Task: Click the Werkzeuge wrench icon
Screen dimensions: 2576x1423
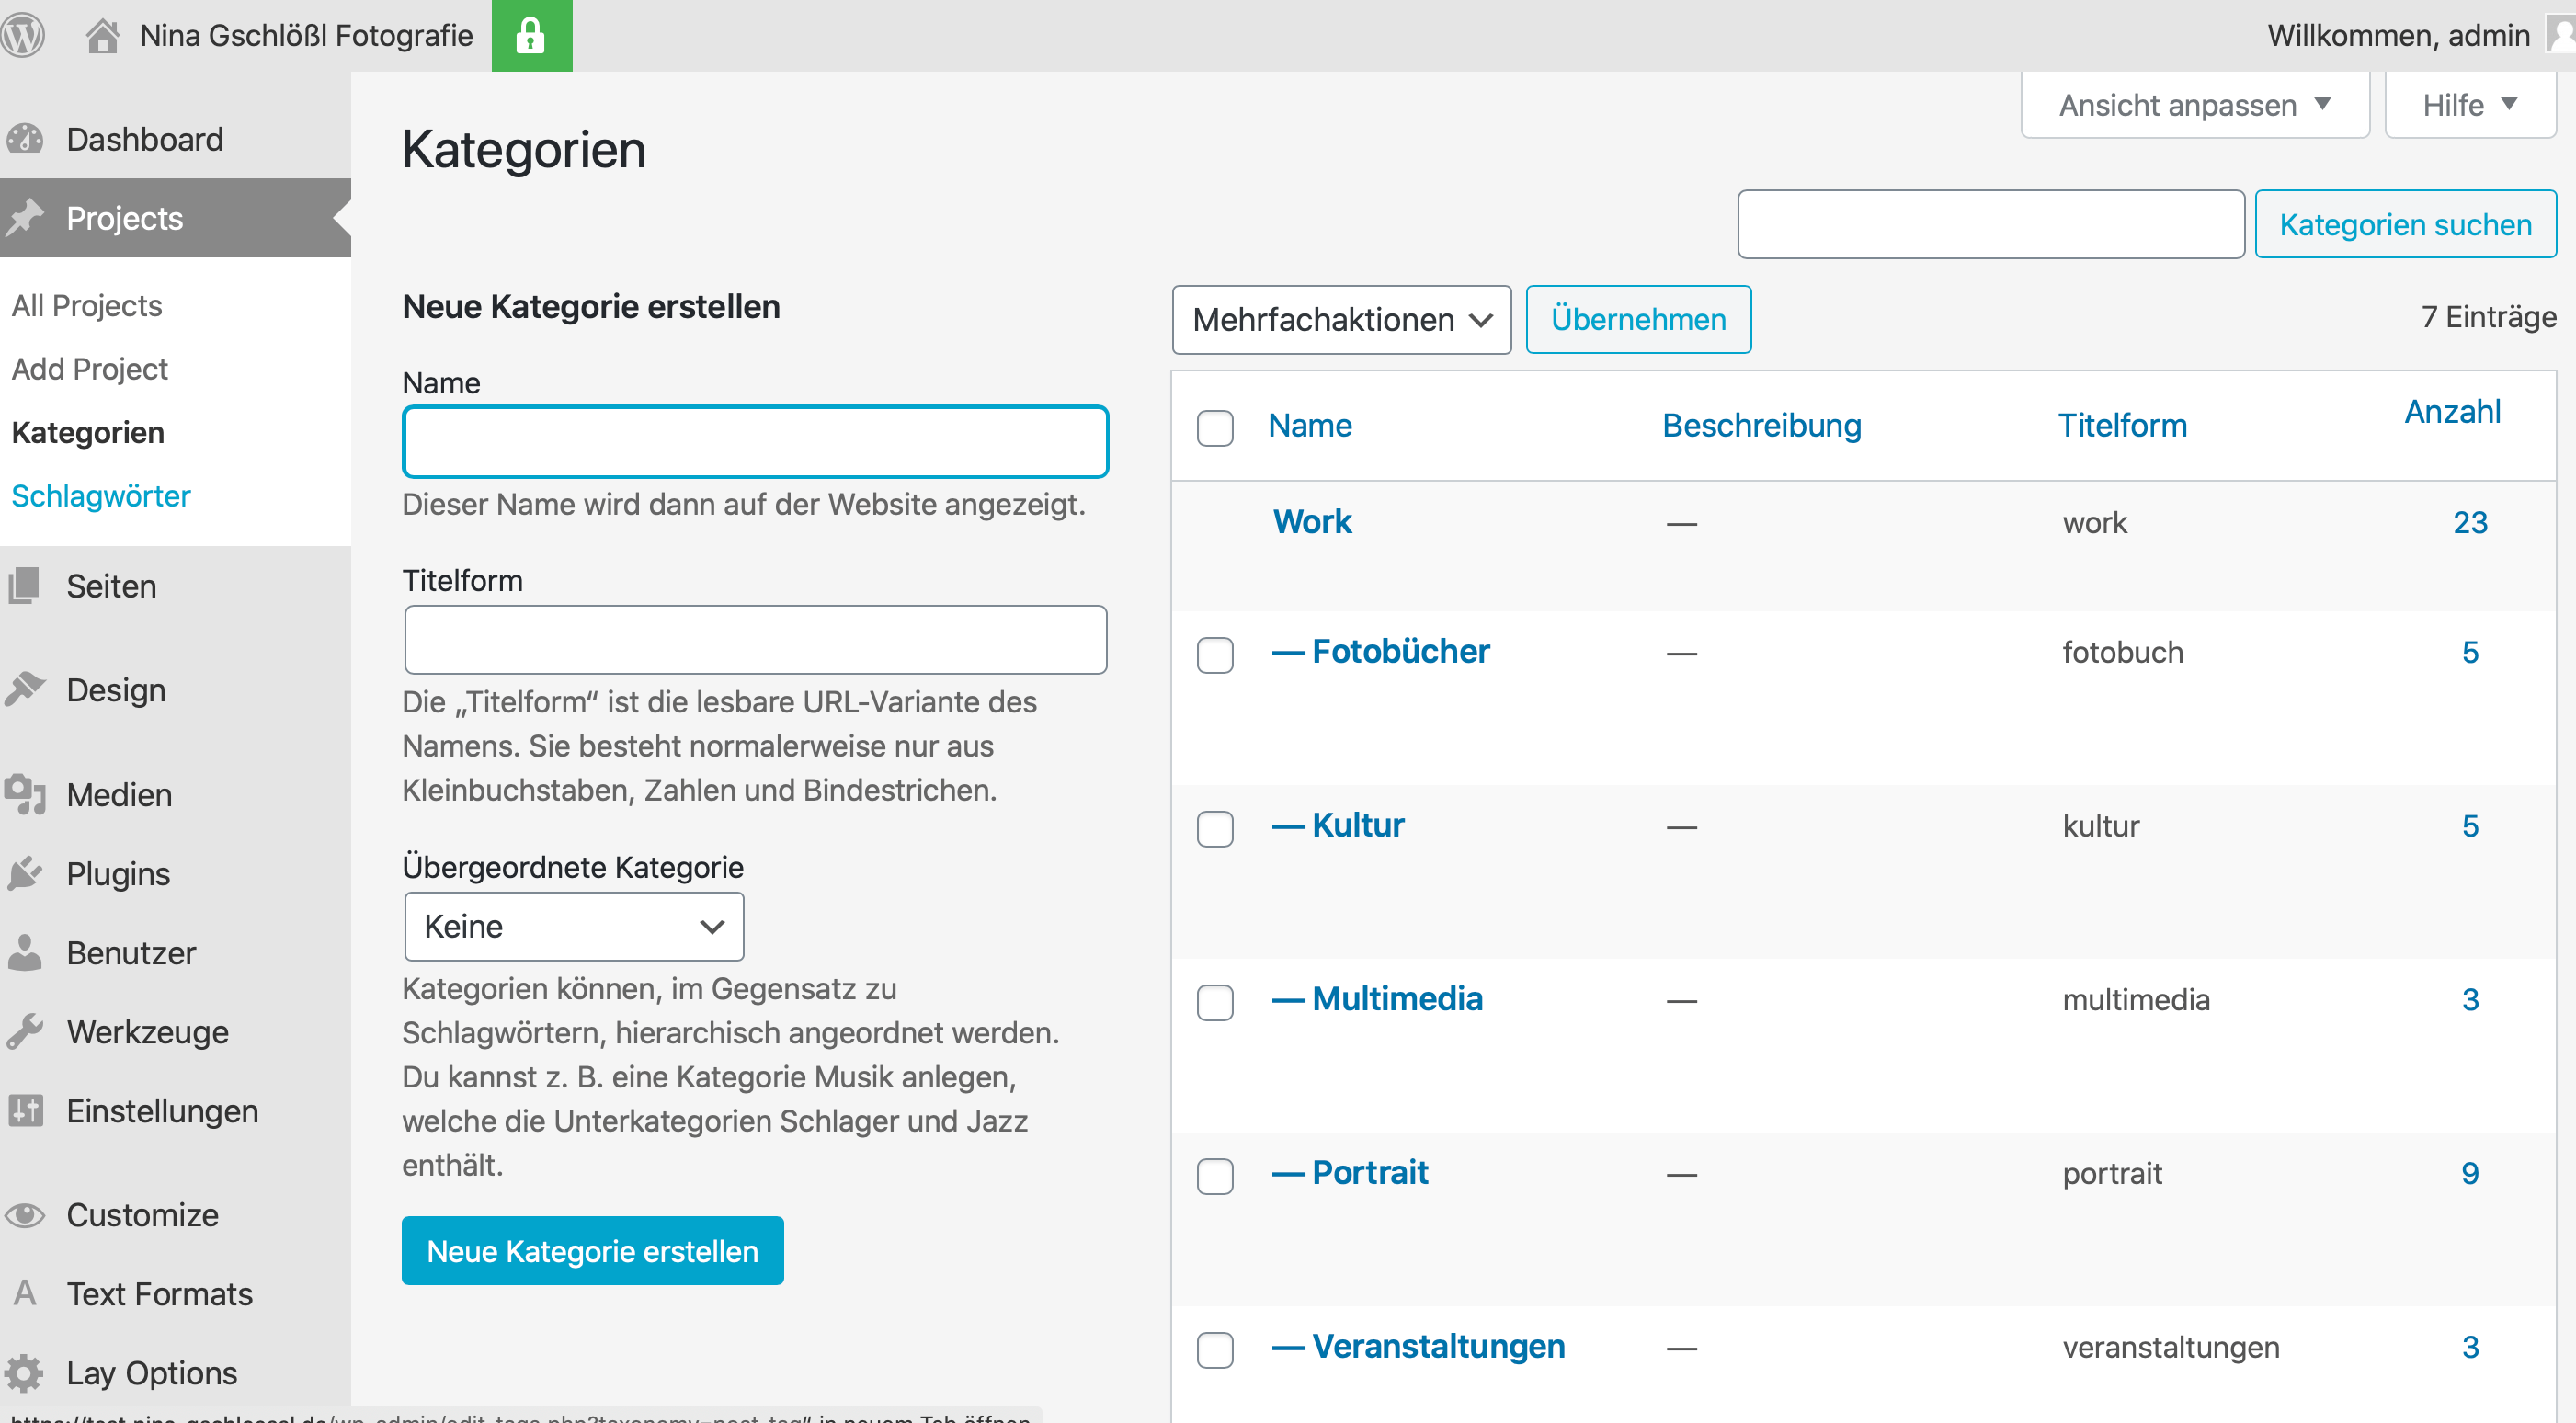Action: coord(25,1031)
